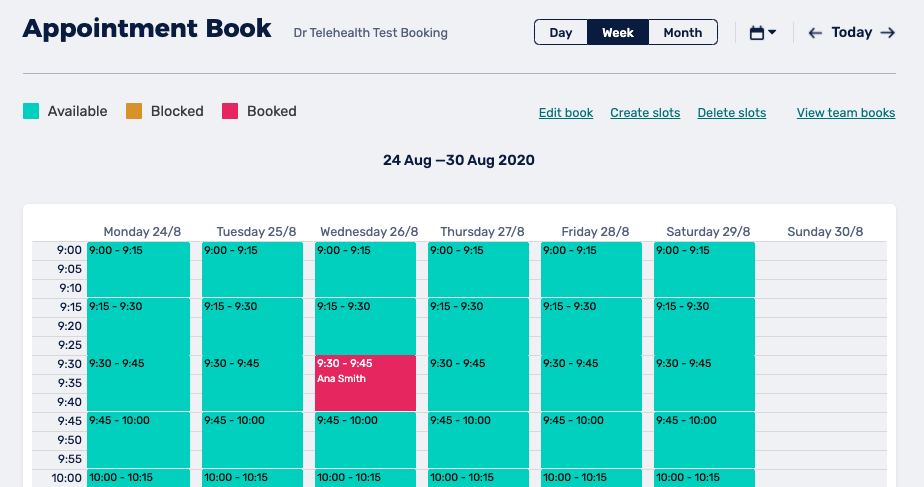Image resolution: width=924 pixels, height=487 pixels.
Task: Switch to Week view
Action: (x=618, y=33)
